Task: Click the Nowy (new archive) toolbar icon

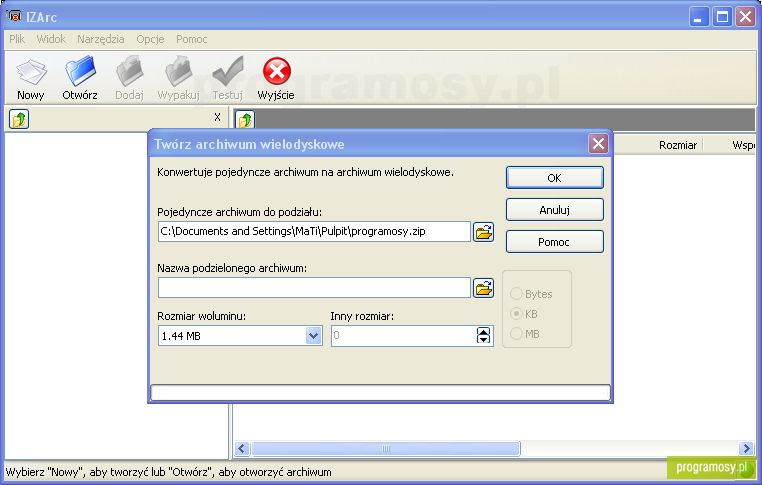Action: pos(31,78)
